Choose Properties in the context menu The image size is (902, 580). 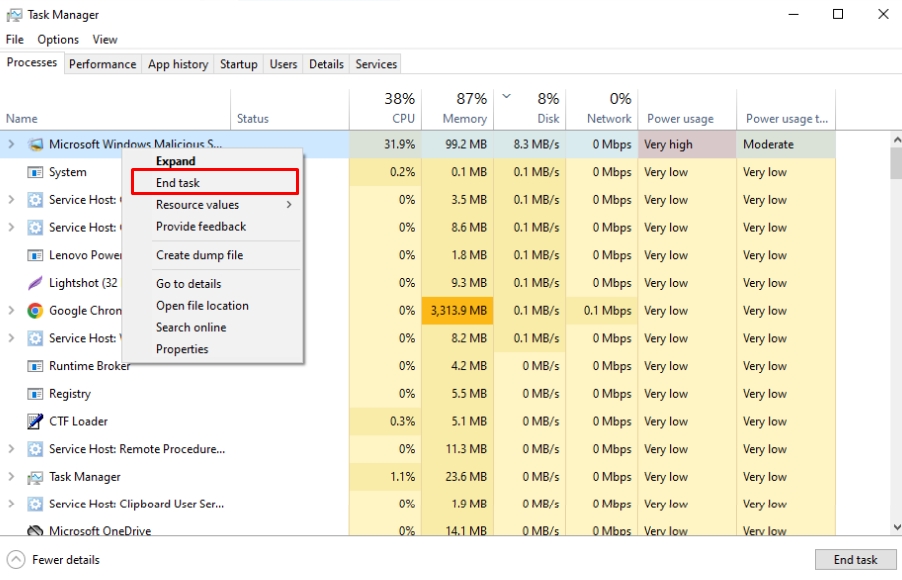coord(213,349)
